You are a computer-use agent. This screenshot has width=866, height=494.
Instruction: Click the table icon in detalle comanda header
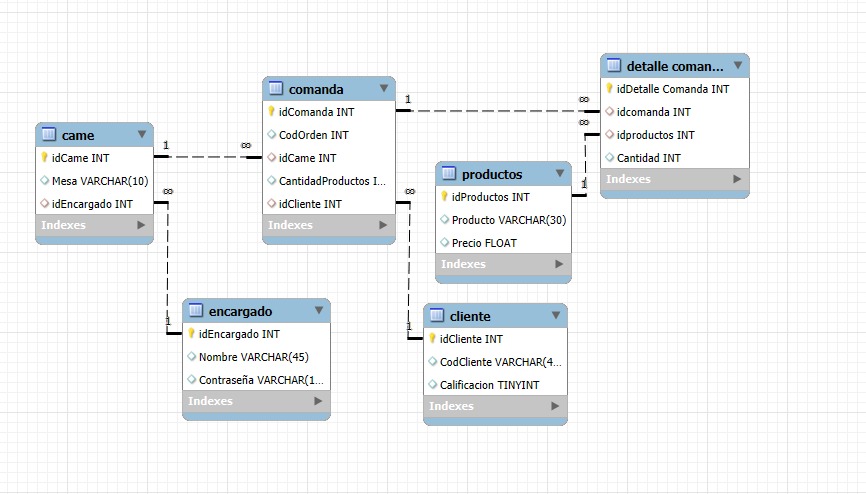614,66
